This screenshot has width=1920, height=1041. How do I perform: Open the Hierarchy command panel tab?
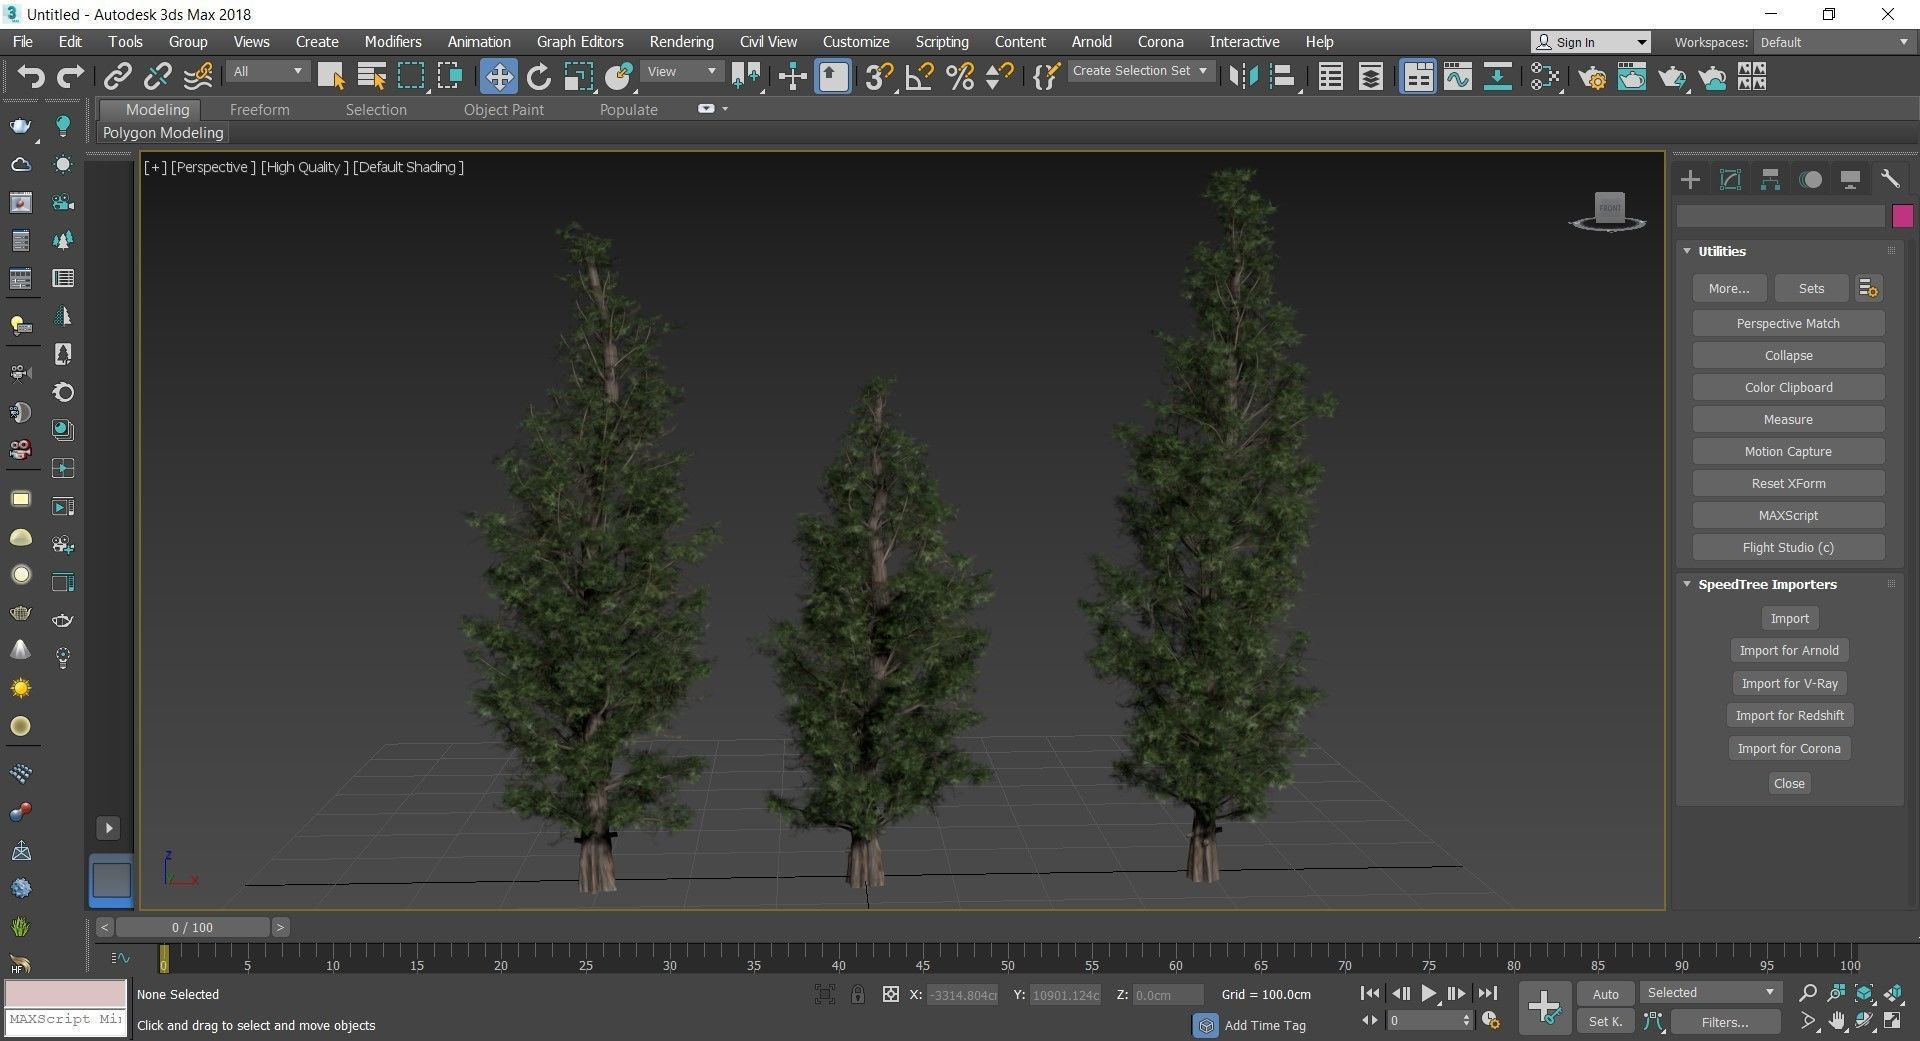click(1770, 179)
